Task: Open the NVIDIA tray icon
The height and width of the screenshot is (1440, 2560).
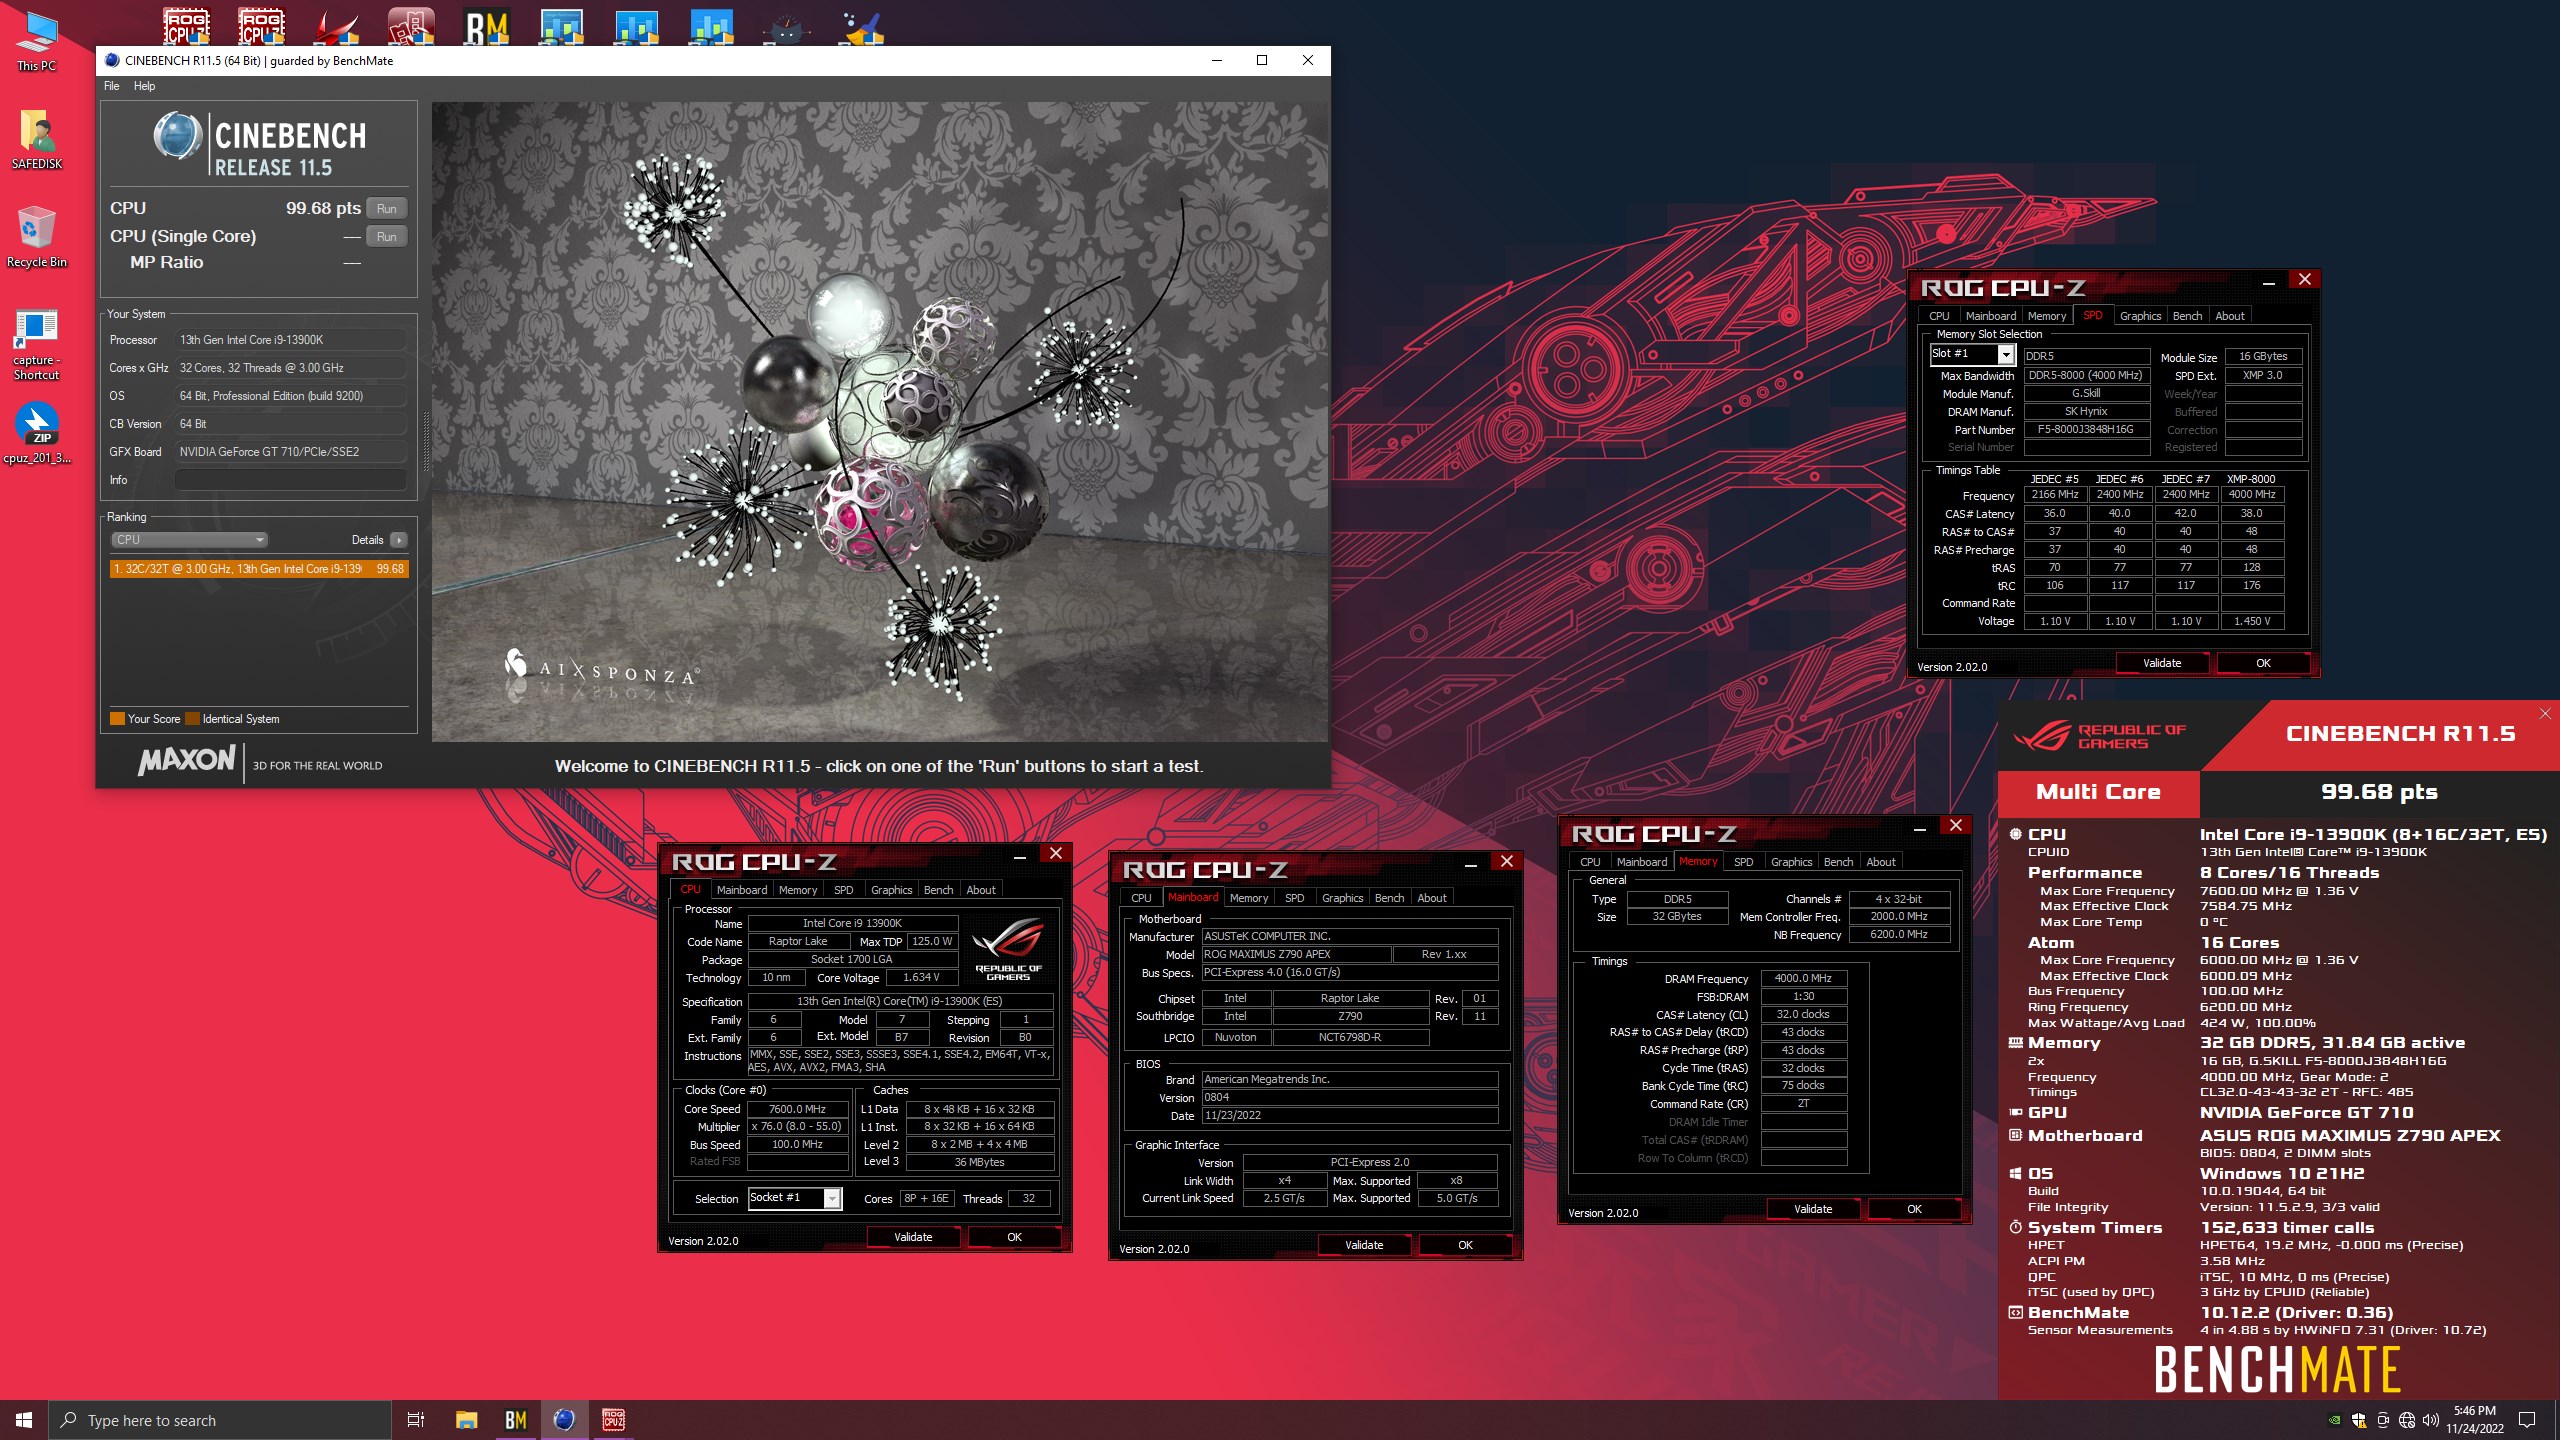Action: coord(2334,1420)
